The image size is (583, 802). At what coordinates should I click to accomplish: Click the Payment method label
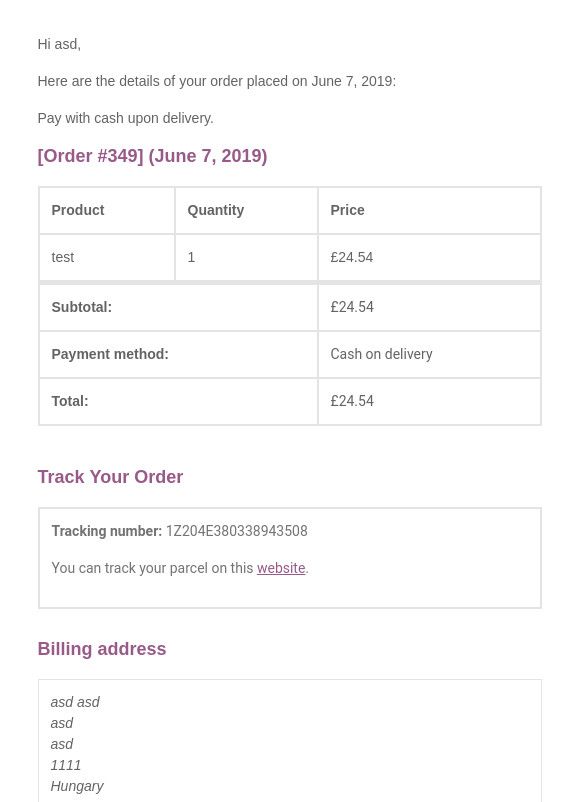point(110,354)
